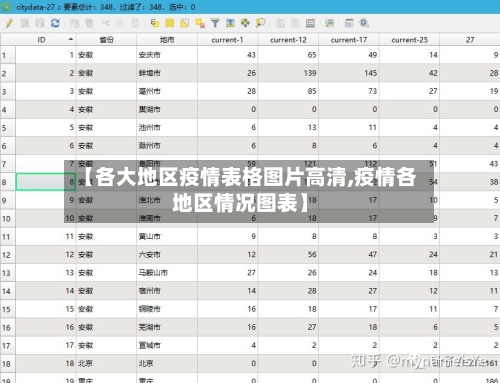The height and width of the screenshot is (383, 500).
Task: Click the 池州市 city cell
Action: point(167,128)
